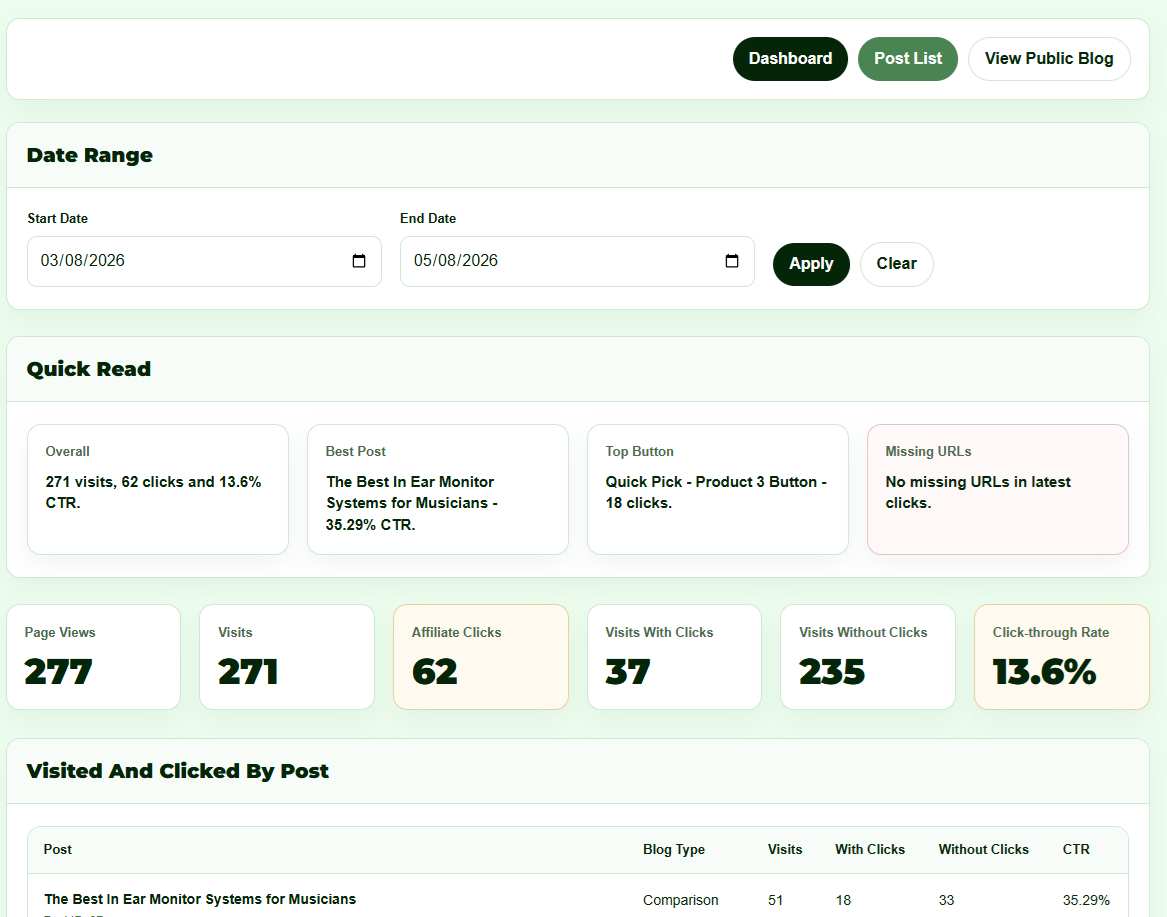This screenshot has width=1167, height=917.
Task: Focus the Start Date field 03/08/2026
Action: point(204,261)
